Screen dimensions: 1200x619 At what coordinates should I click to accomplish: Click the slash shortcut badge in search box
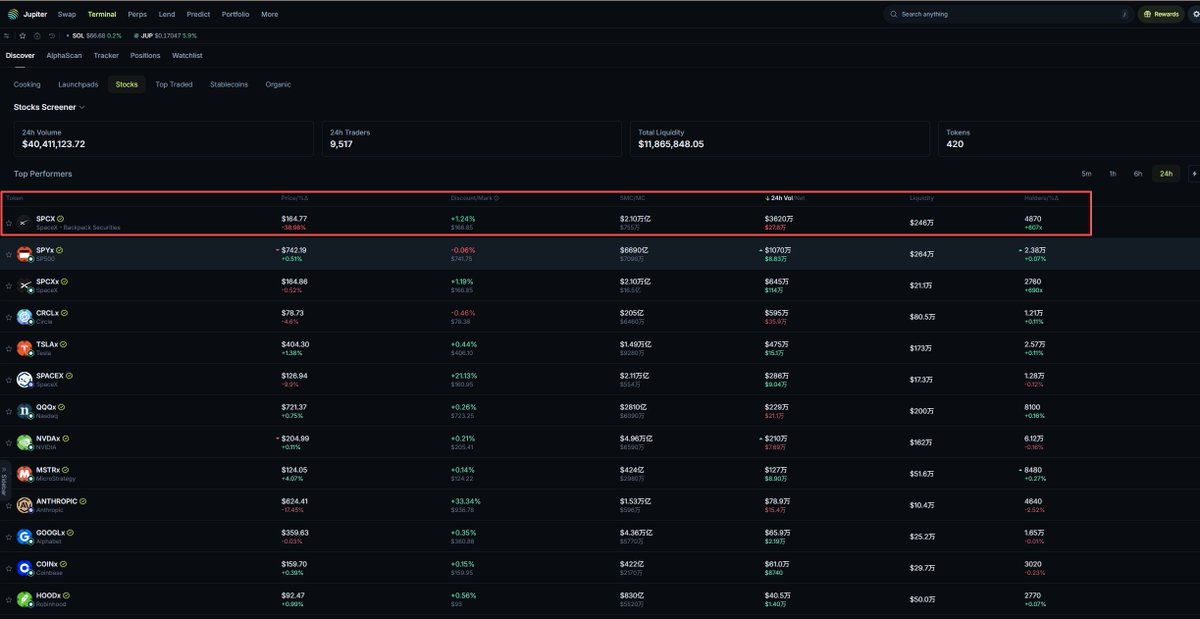point(1125,14)
